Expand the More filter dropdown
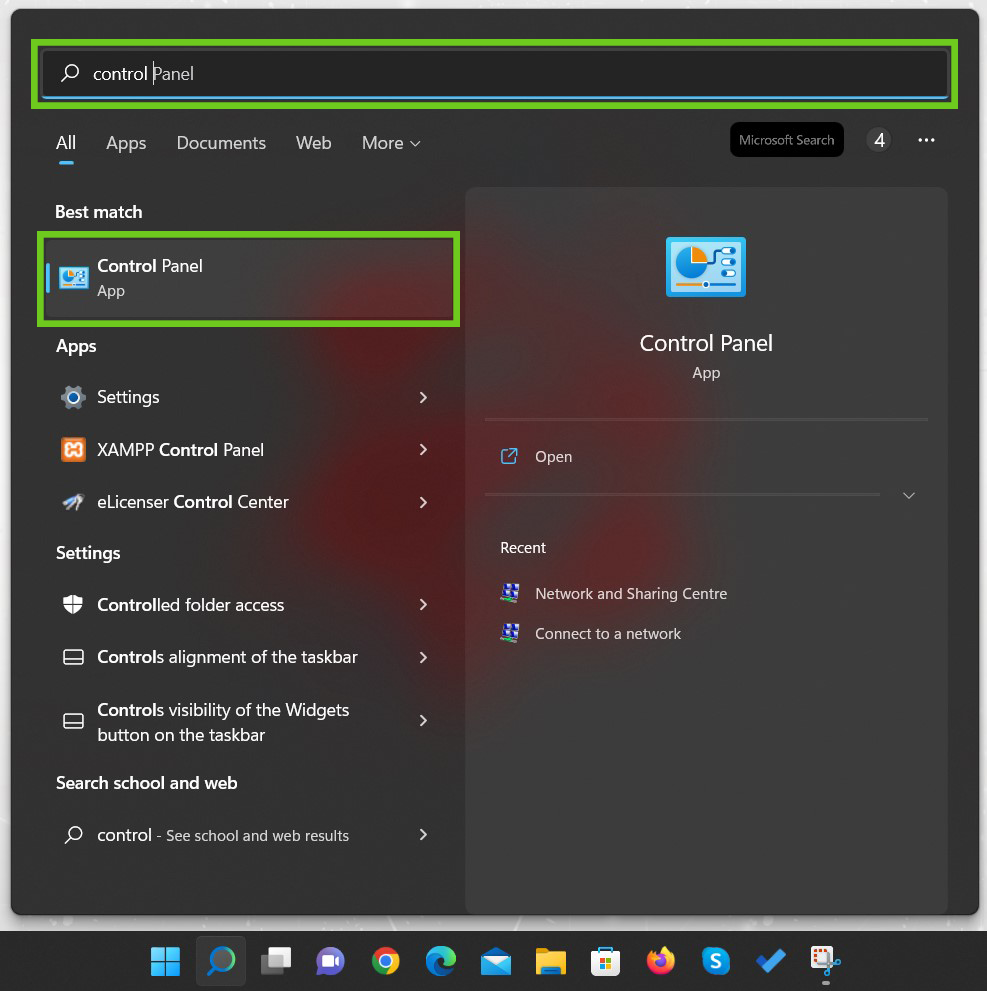Screen dimensions: 987x991 tap(391, 143)
